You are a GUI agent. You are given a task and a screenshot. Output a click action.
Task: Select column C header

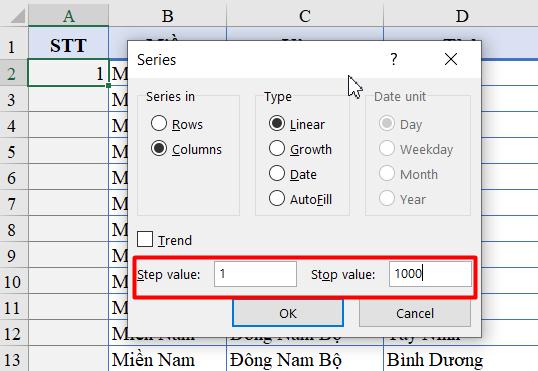point(305,15)
